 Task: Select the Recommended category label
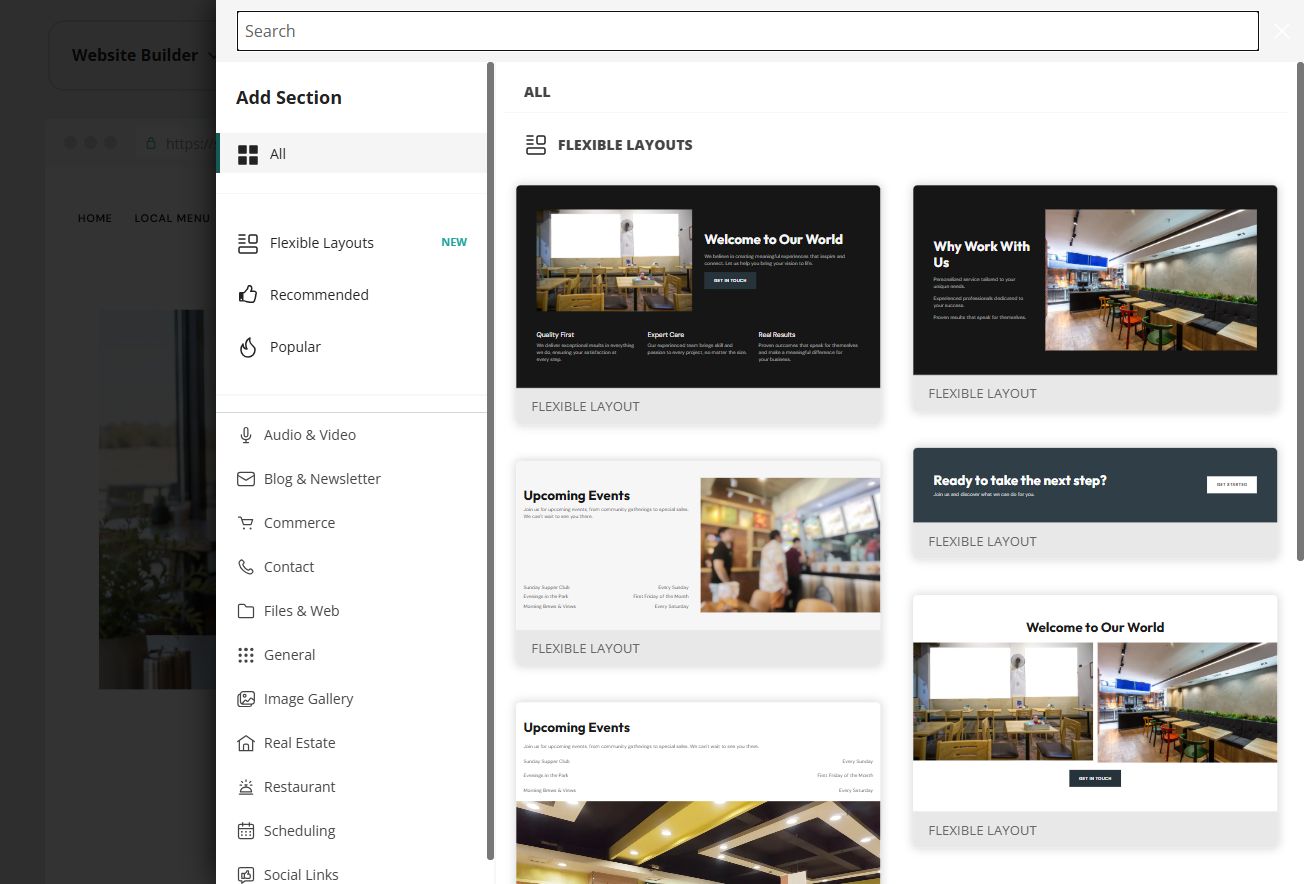click(x=319, y=295)
